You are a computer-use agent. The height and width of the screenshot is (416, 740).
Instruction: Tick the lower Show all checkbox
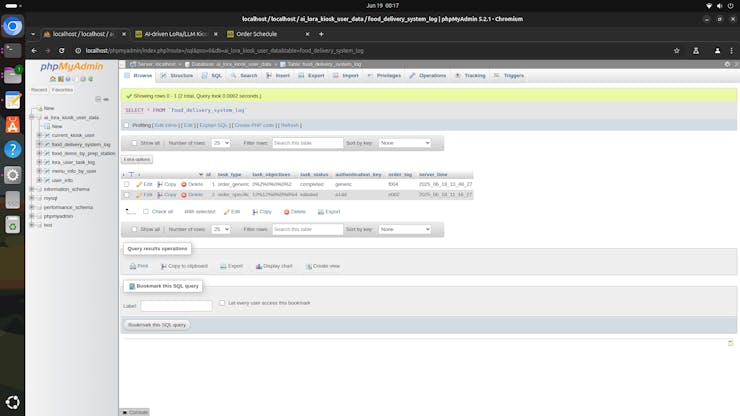pyautogui.click(x=135, y=229)
